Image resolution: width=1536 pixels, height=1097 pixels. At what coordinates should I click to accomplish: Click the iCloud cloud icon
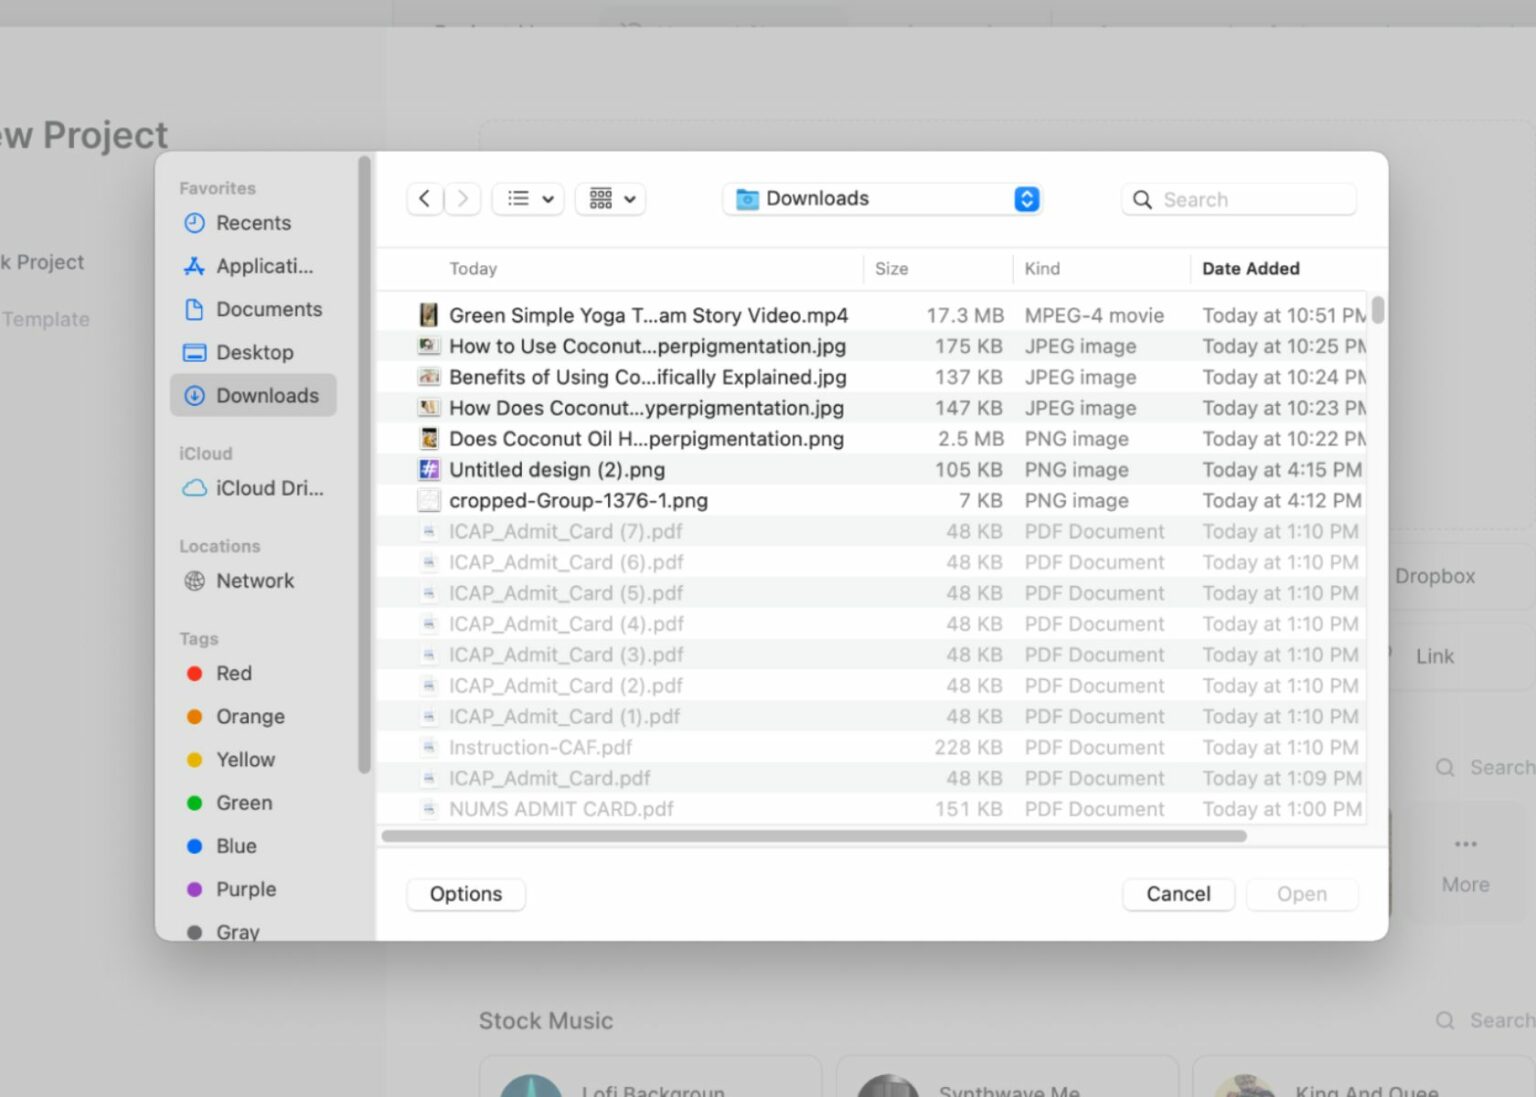194,488
